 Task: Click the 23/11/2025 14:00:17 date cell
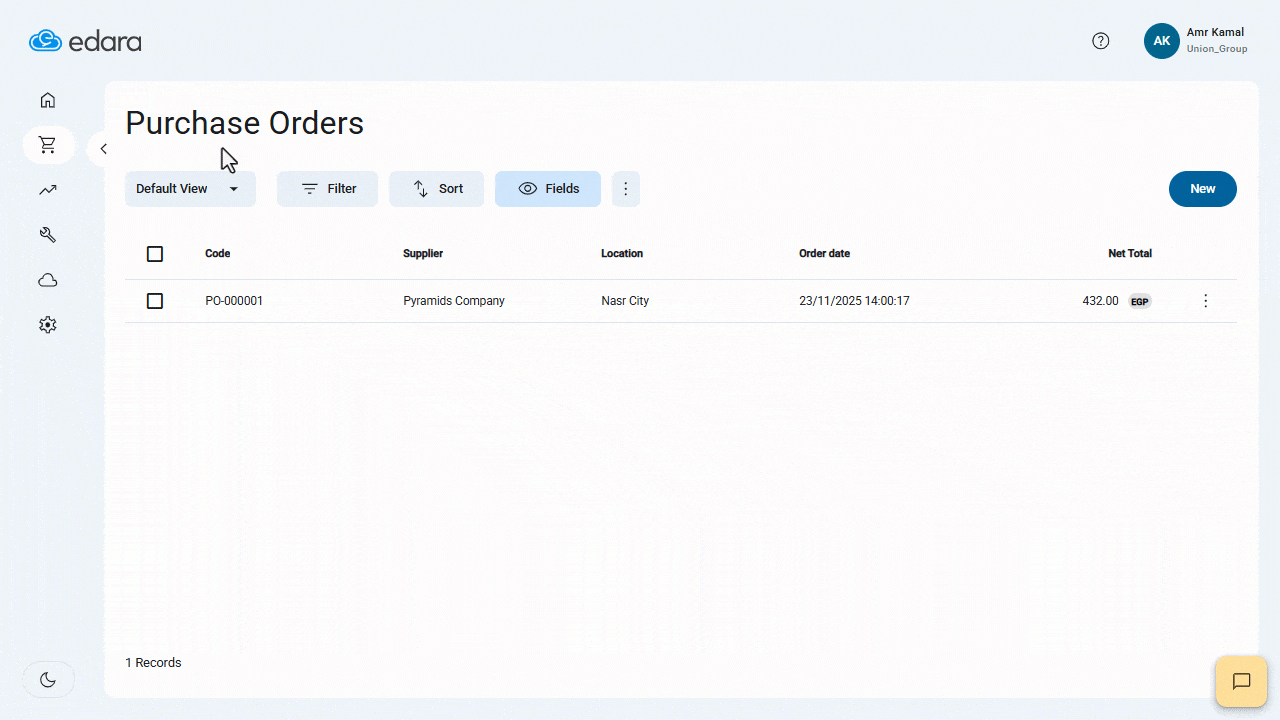tap(855, 301)
